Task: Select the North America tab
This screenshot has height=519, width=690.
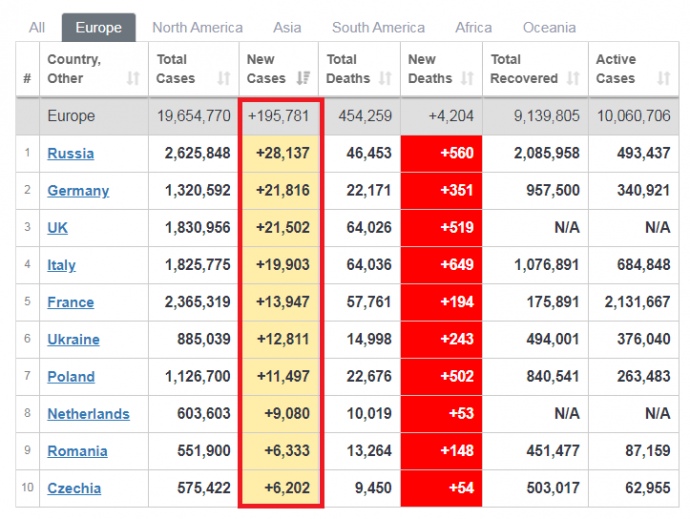Action: pyautogui.click(x=197, y=27)
